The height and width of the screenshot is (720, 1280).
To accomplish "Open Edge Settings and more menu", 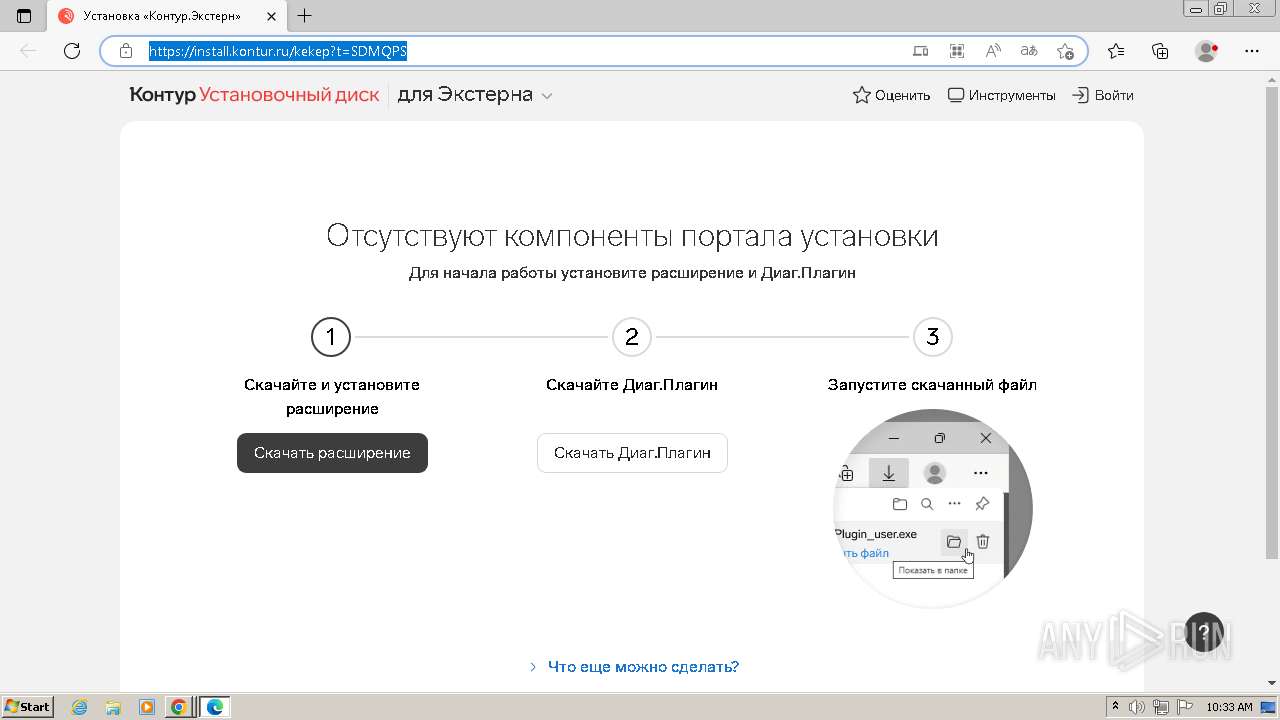I will [x=1252, y=51].
